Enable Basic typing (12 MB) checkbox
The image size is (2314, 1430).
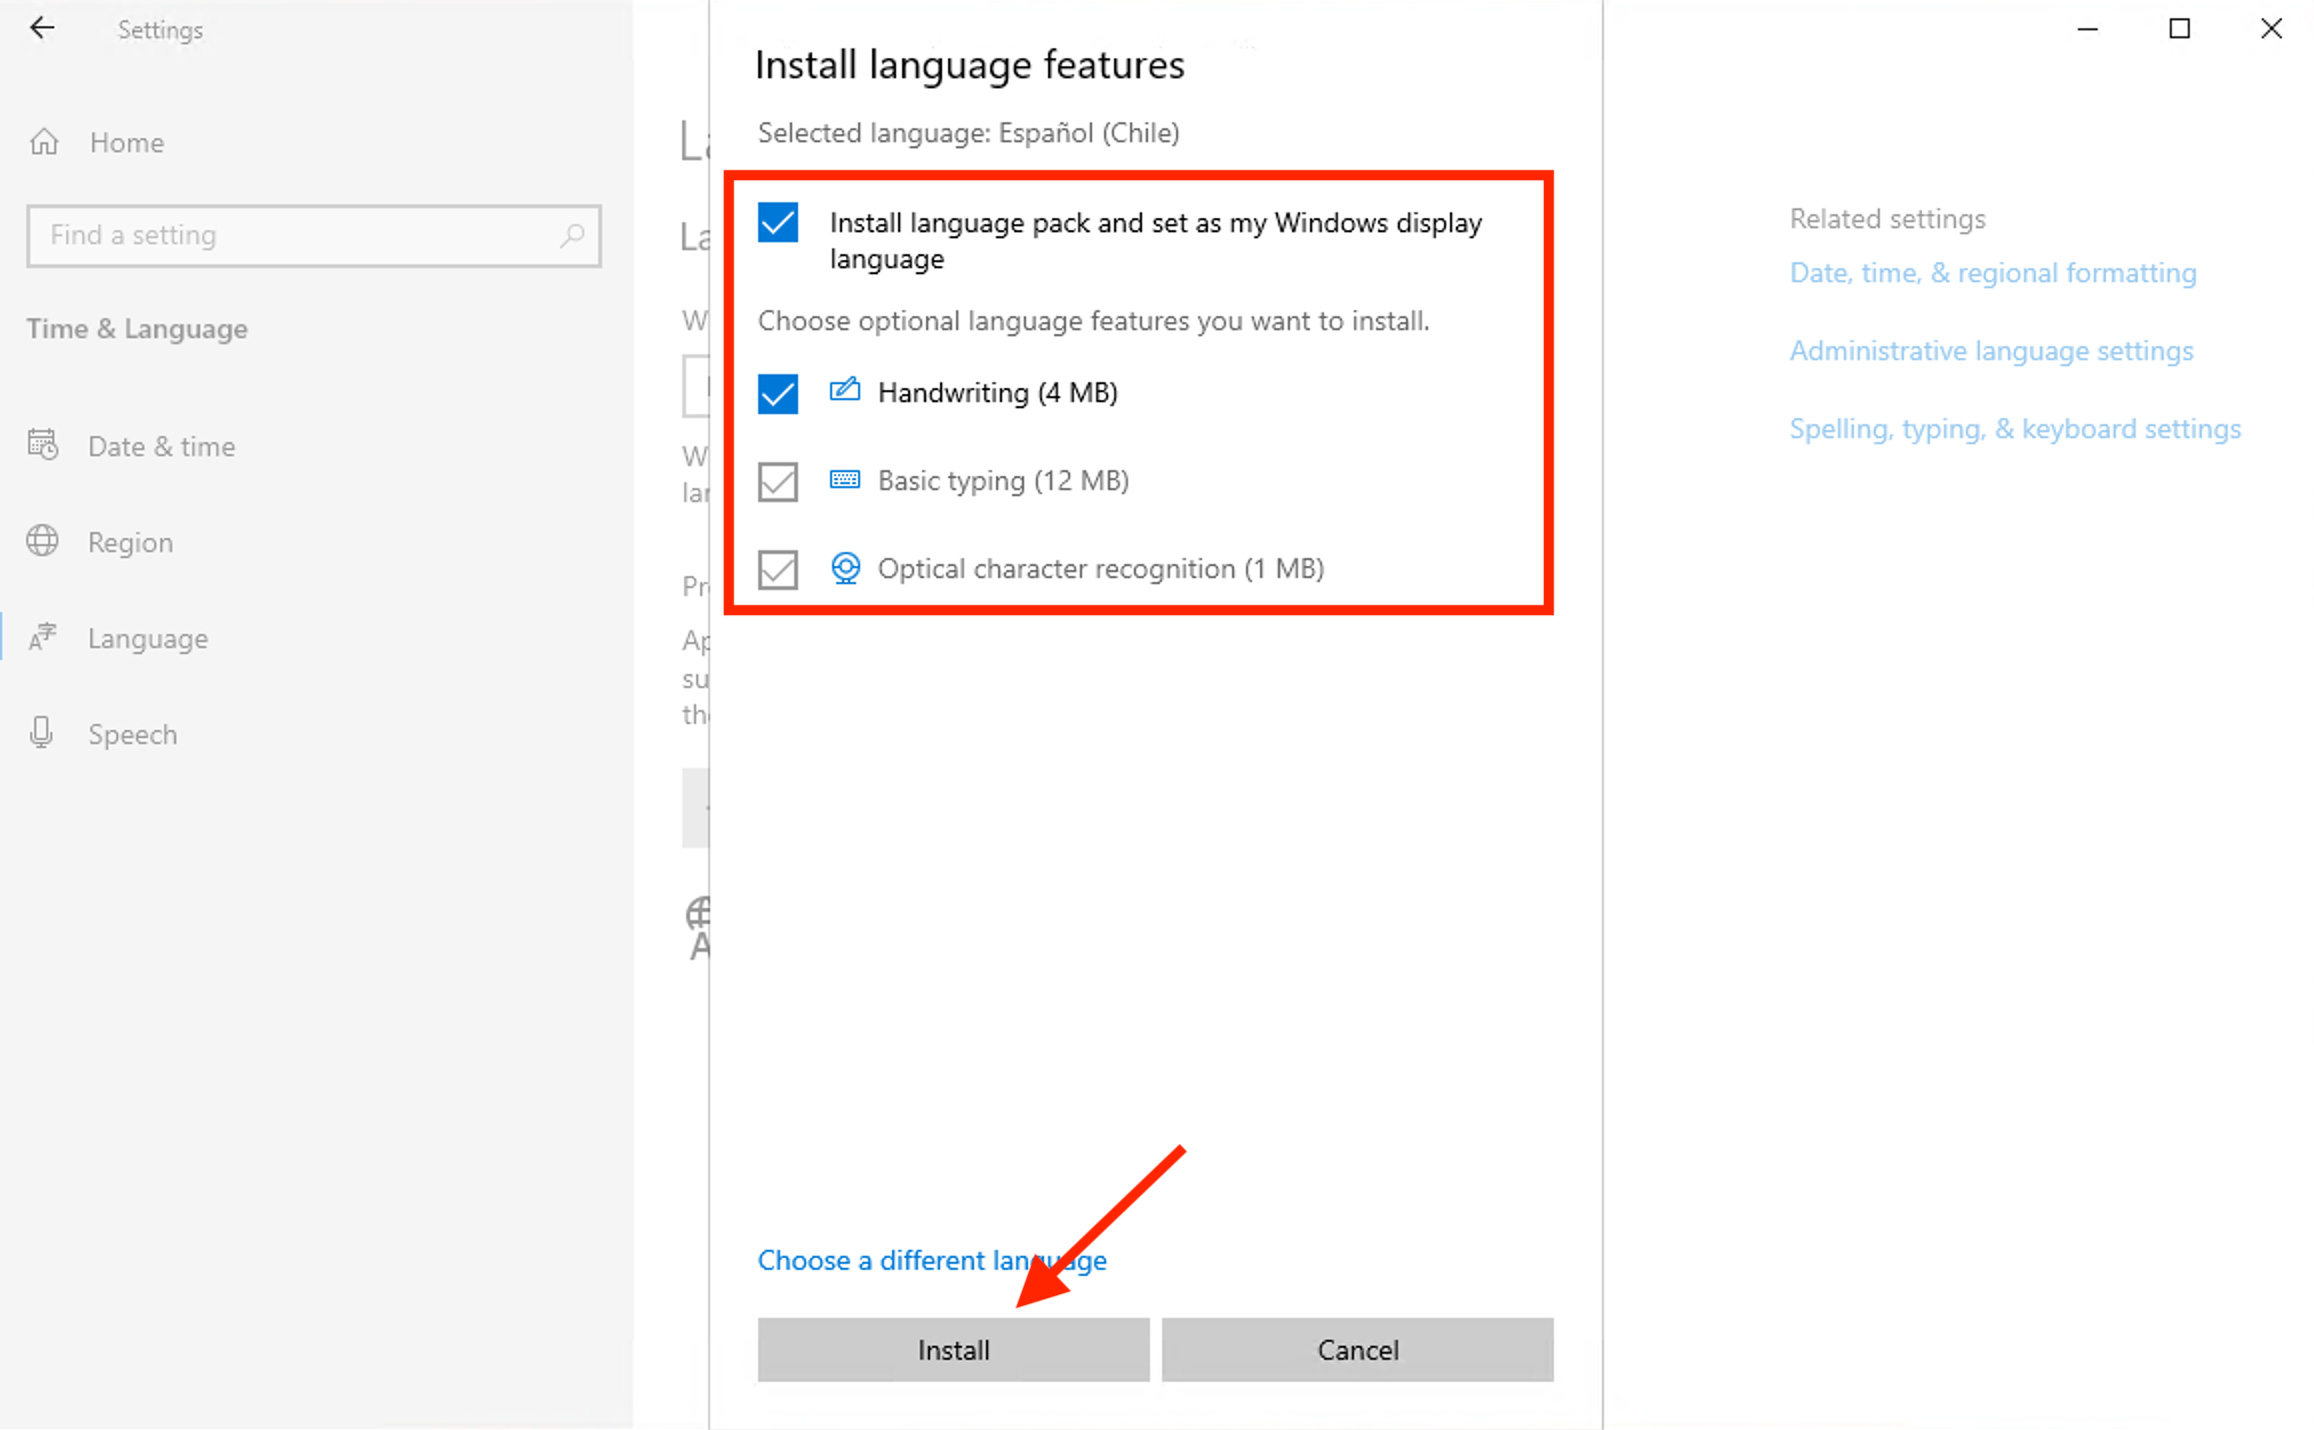(x=777, y=479)
